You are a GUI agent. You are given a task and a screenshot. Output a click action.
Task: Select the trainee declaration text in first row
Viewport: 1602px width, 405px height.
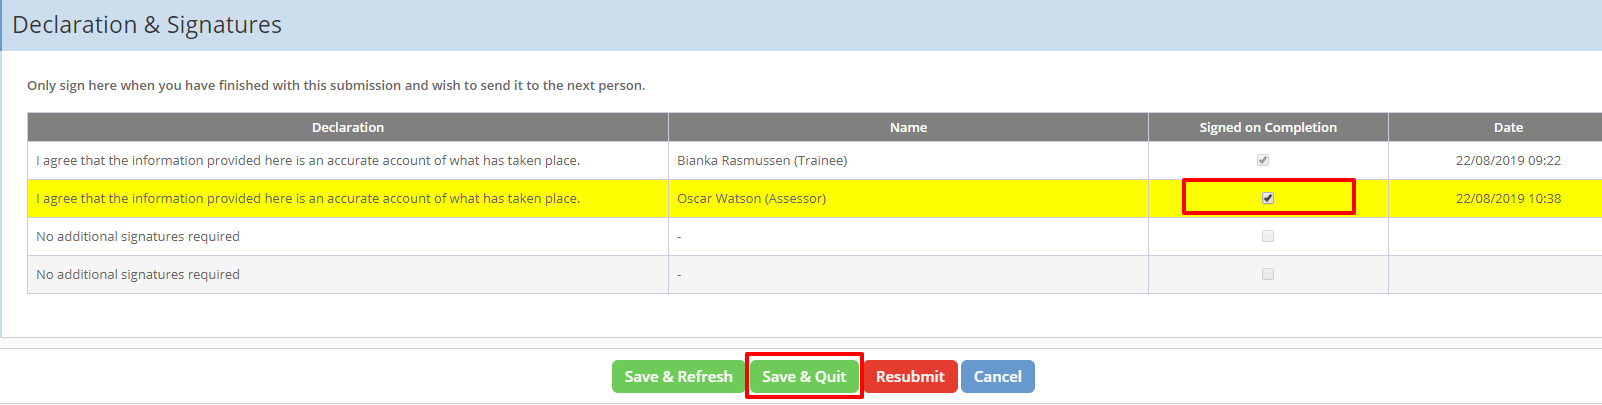(308, 161)
